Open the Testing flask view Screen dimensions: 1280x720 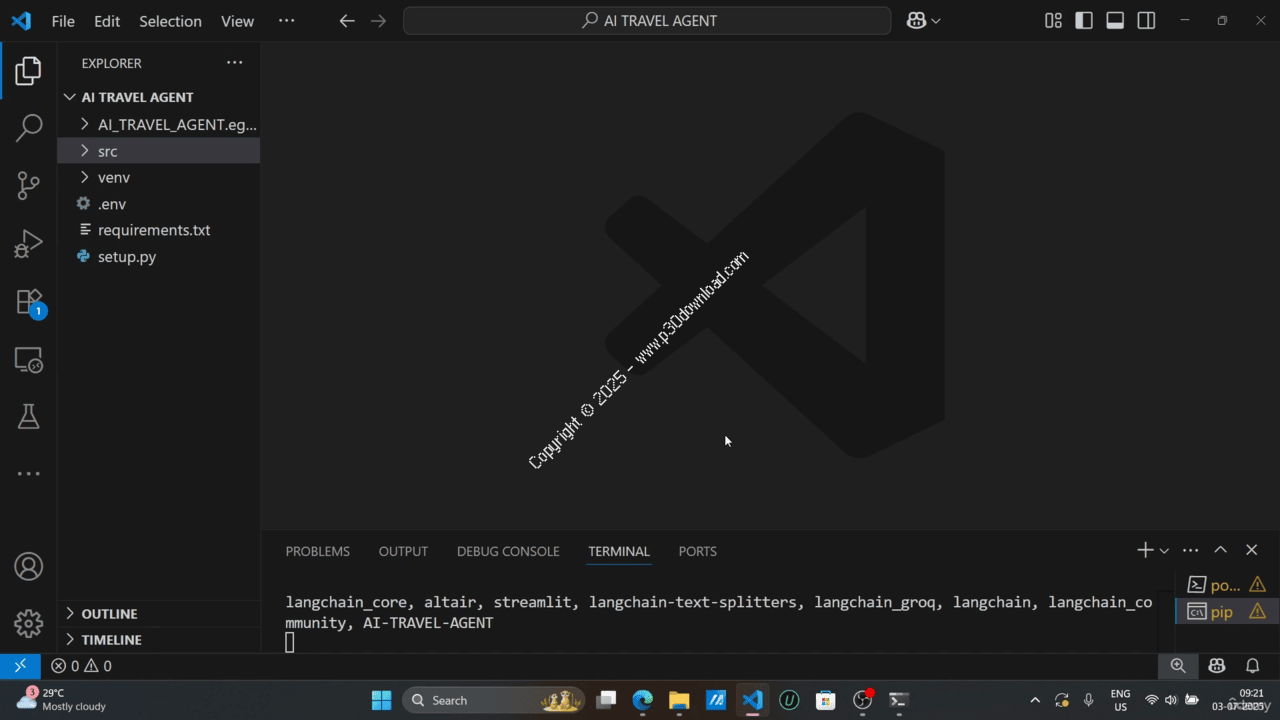coord(29,417)
